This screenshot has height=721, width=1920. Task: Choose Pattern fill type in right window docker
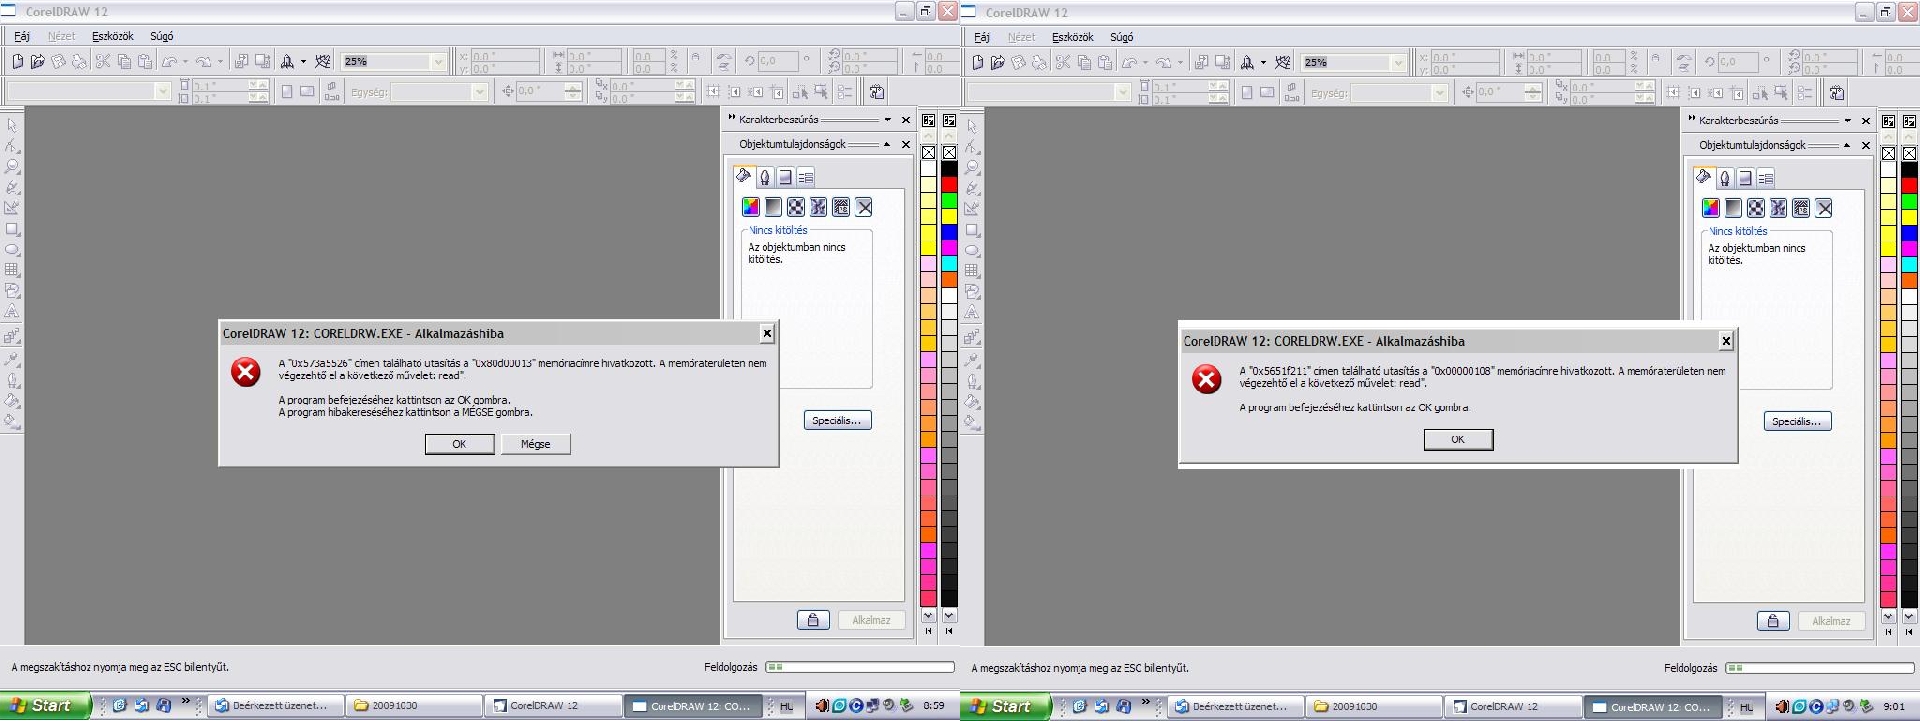coord(1756,208)
